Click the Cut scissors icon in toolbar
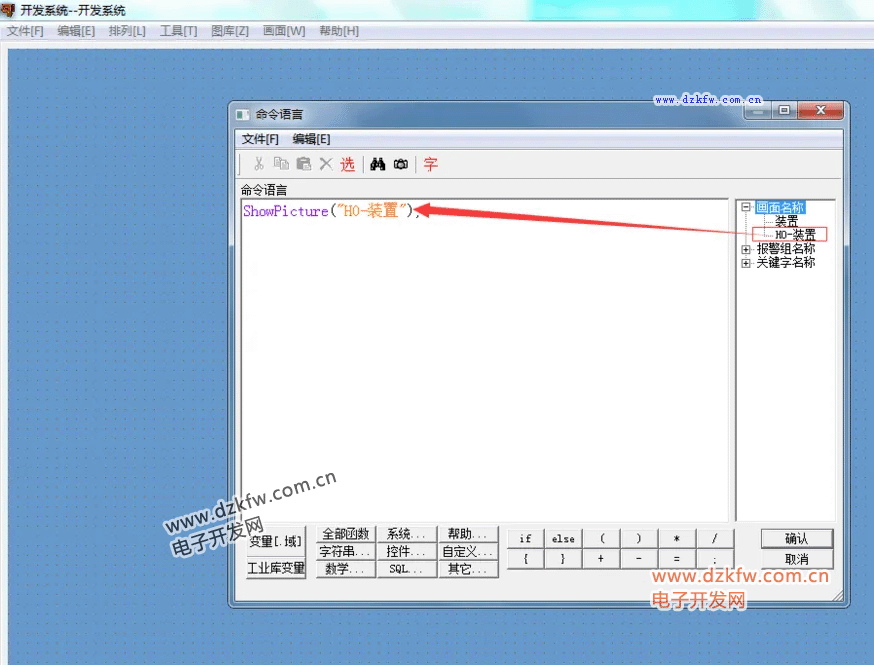 (258, 164)
